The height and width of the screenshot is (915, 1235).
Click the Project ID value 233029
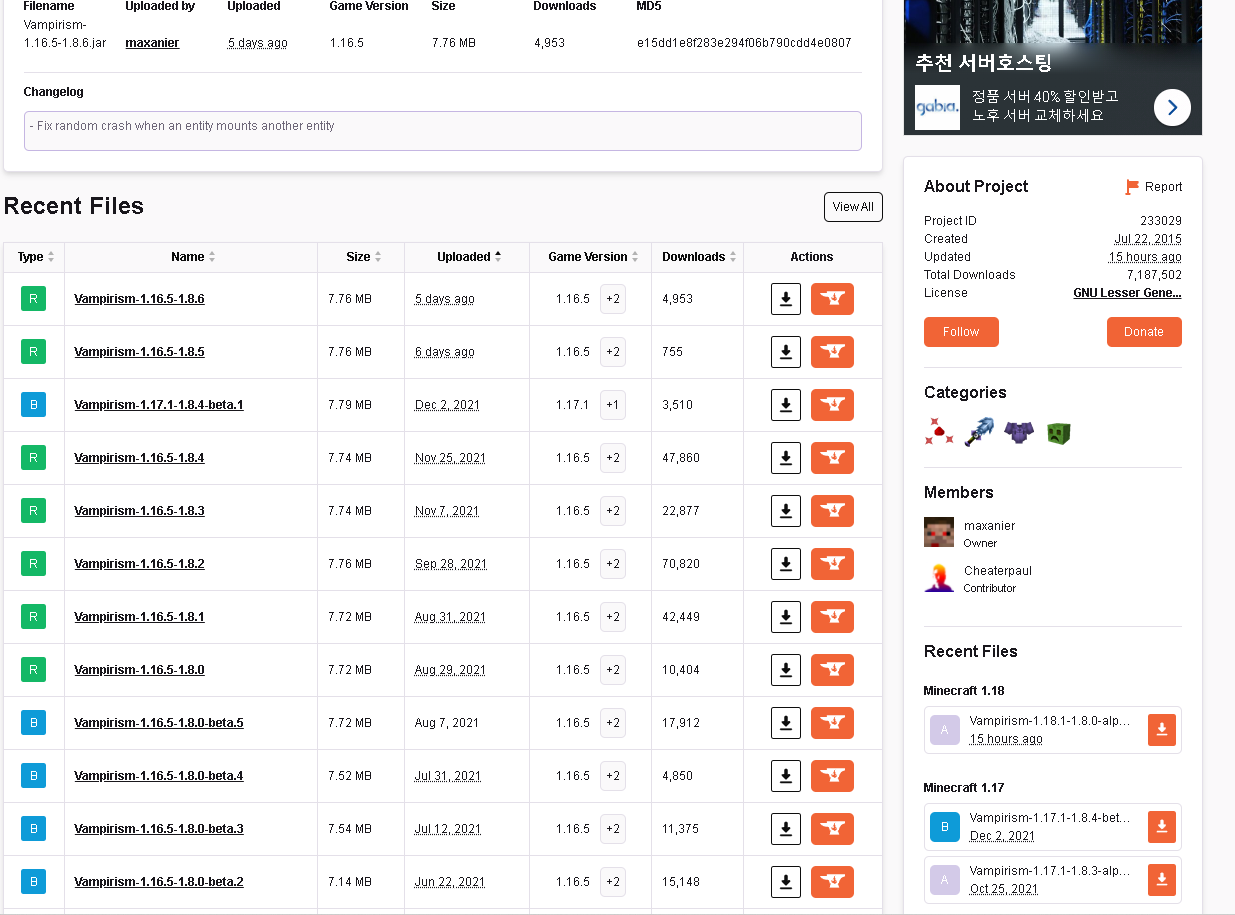point(1161,221)
